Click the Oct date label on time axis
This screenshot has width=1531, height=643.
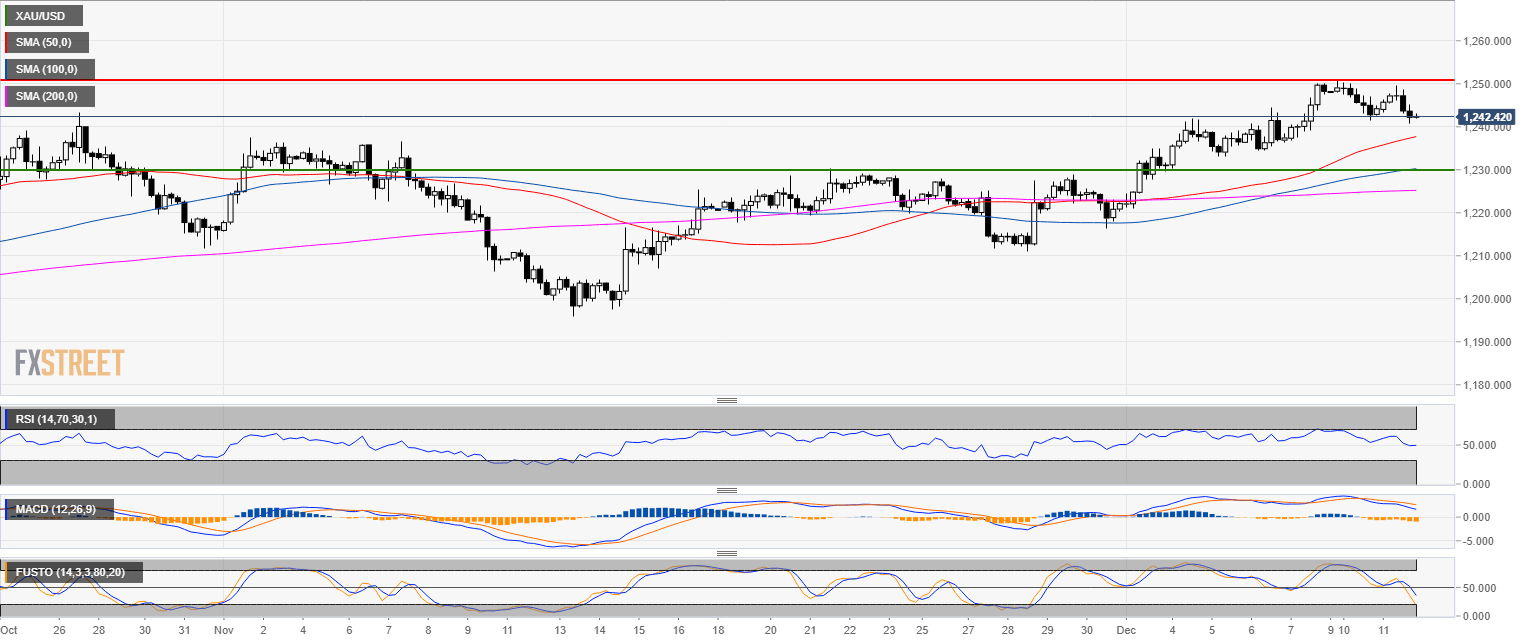10,631
